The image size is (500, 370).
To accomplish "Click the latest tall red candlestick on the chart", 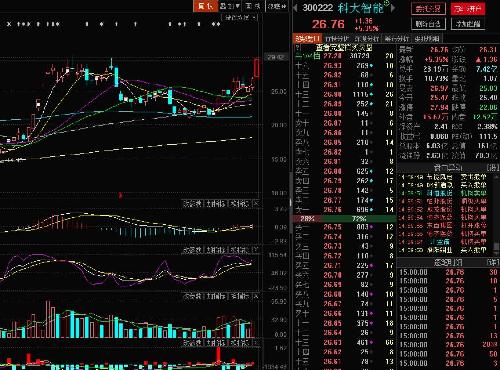I will (x=257, y=68).
